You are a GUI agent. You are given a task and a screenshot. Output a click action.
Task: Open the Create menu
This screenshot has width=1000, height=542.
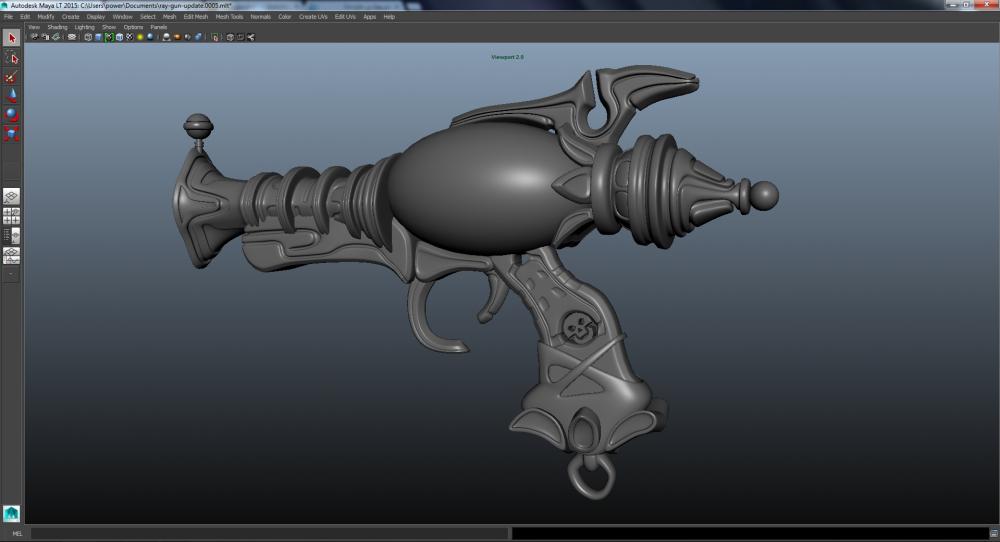point(70,17)
